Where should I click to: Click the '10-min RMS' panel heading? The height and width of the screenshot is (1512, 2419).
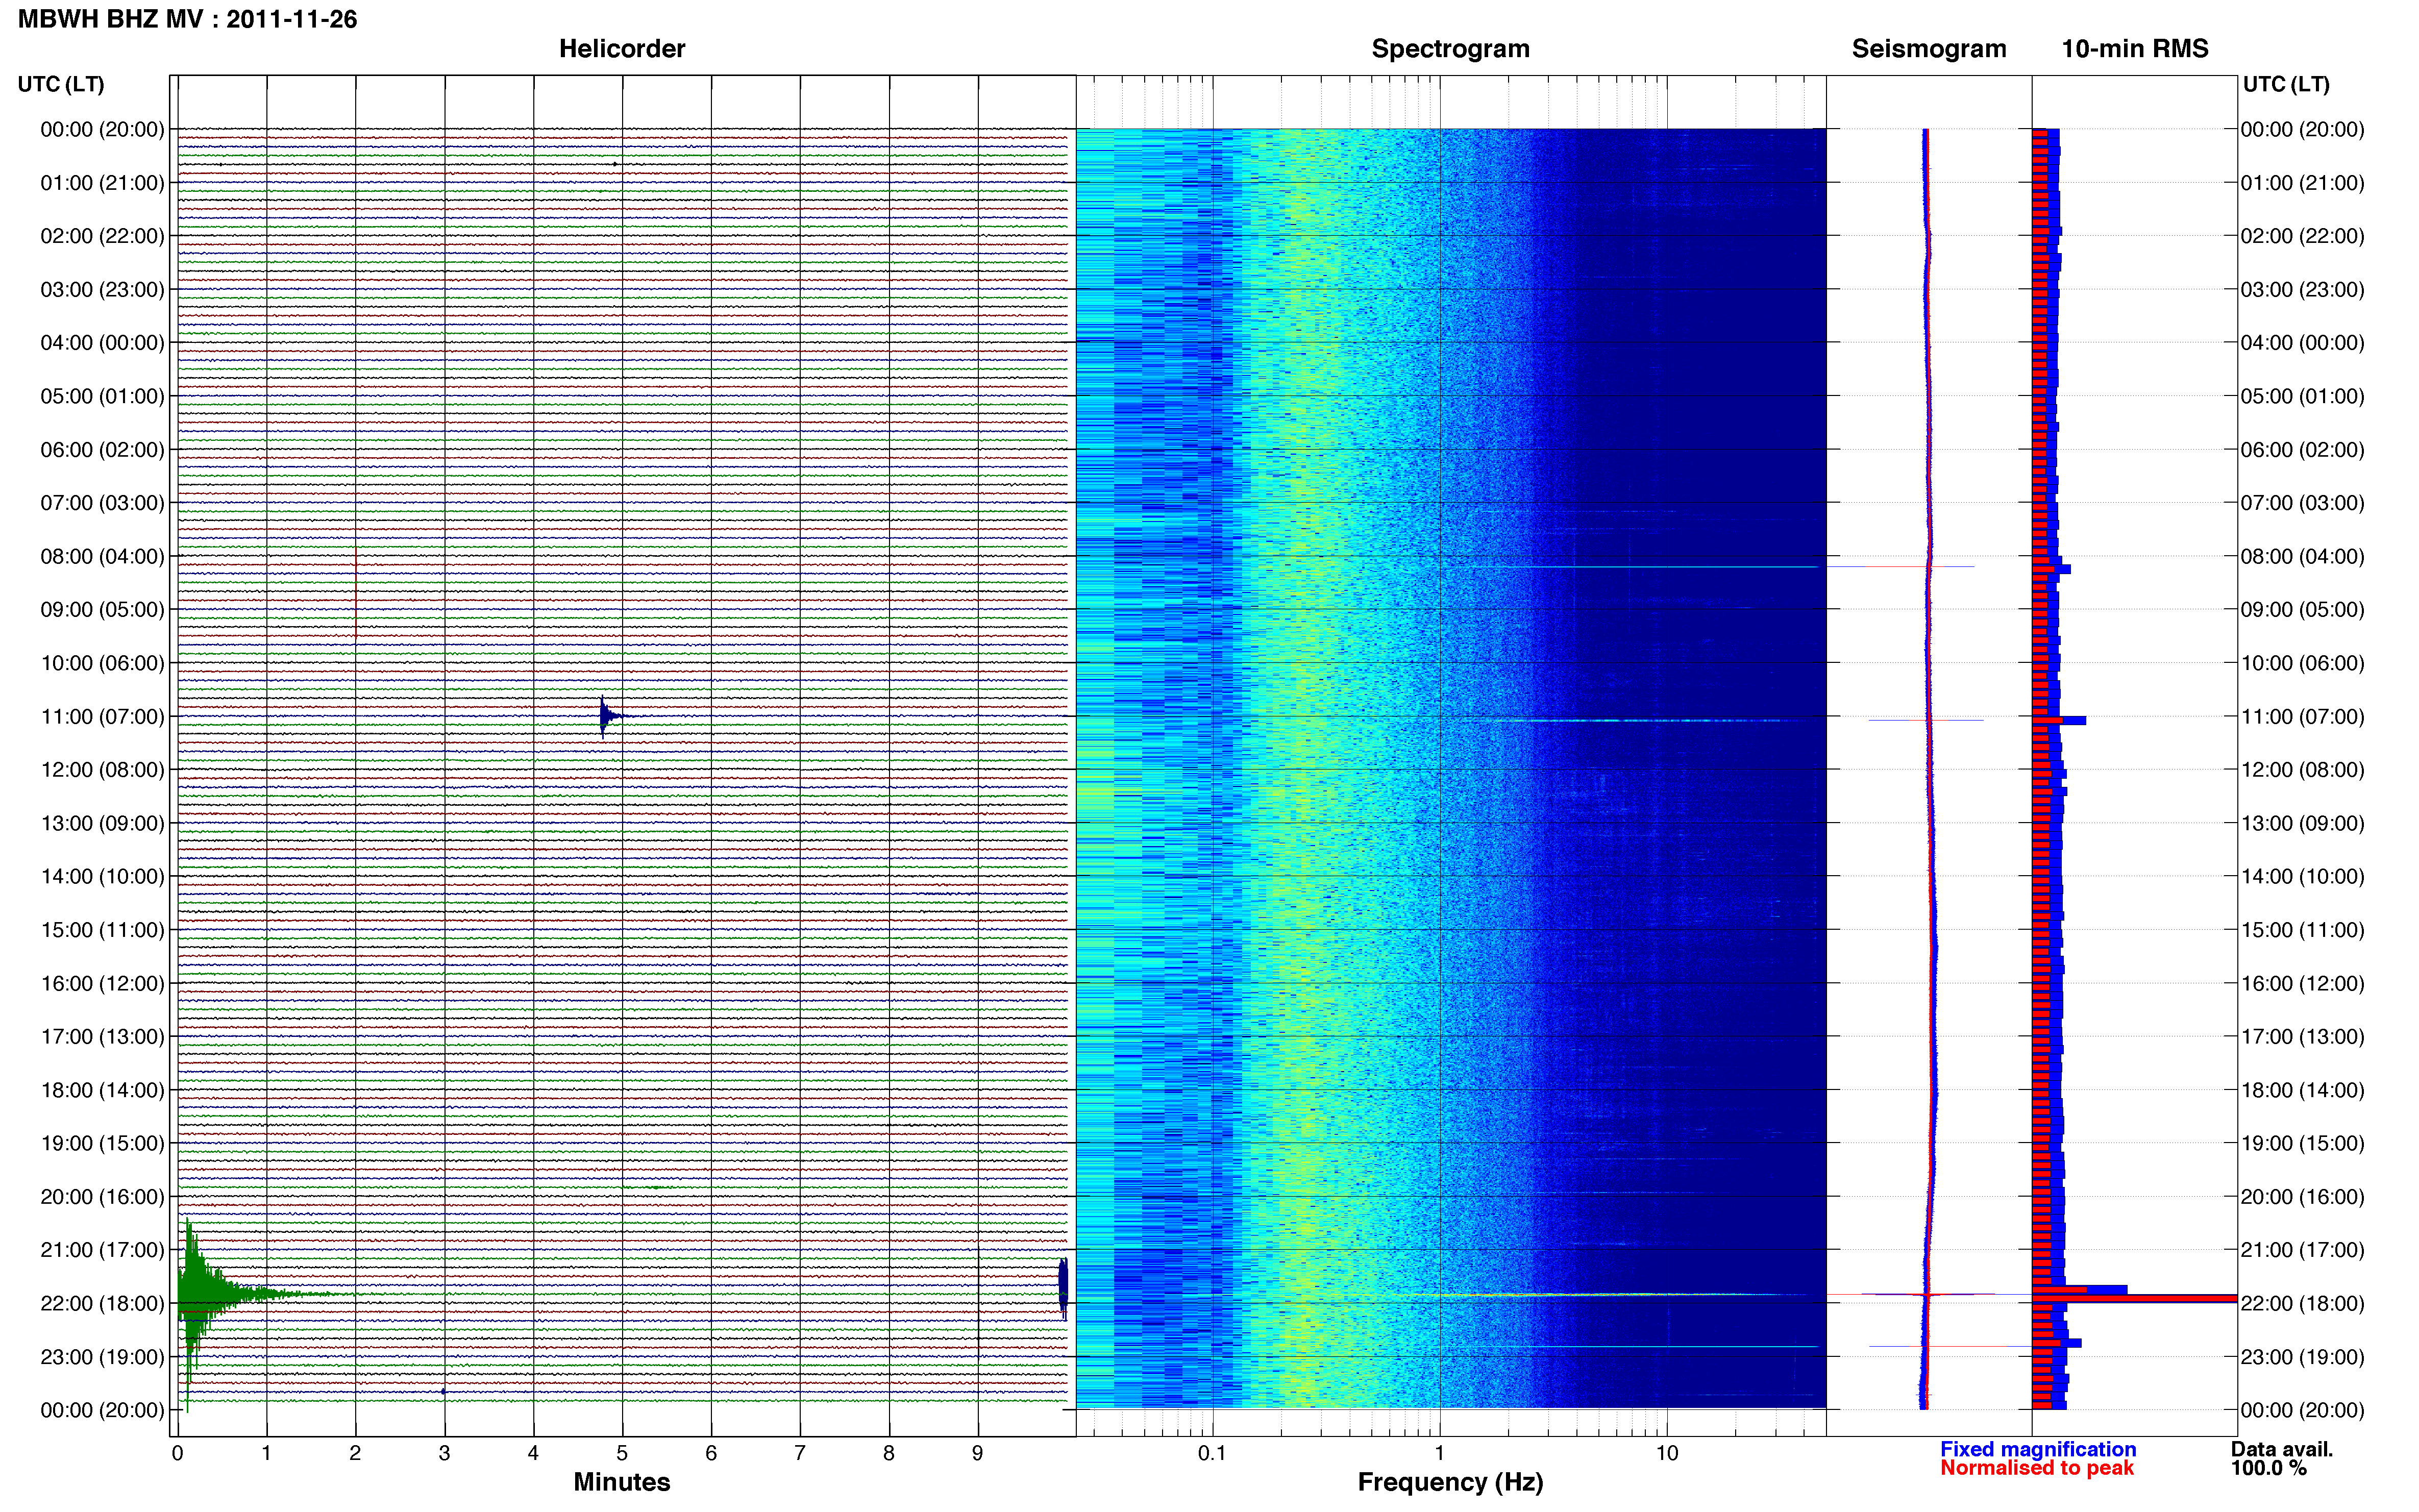tap(2135, 48)
